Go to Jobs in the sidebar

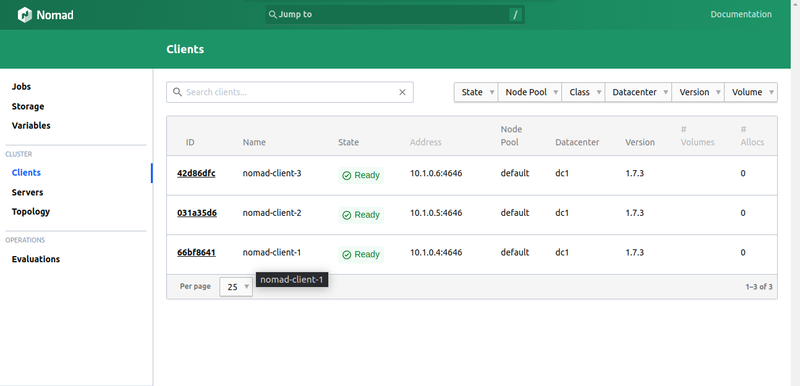21,87
